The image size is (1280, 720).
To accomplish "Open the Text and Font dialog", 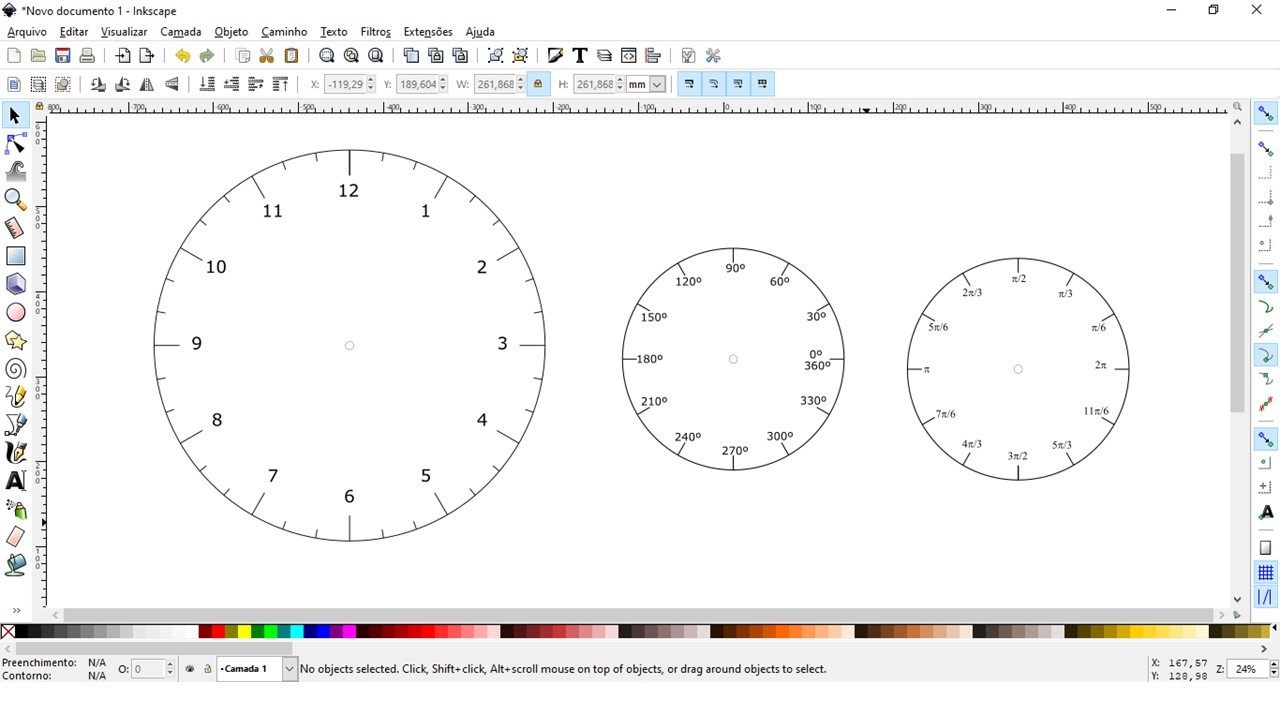I will pyautogui.click(x=579, y=56).
